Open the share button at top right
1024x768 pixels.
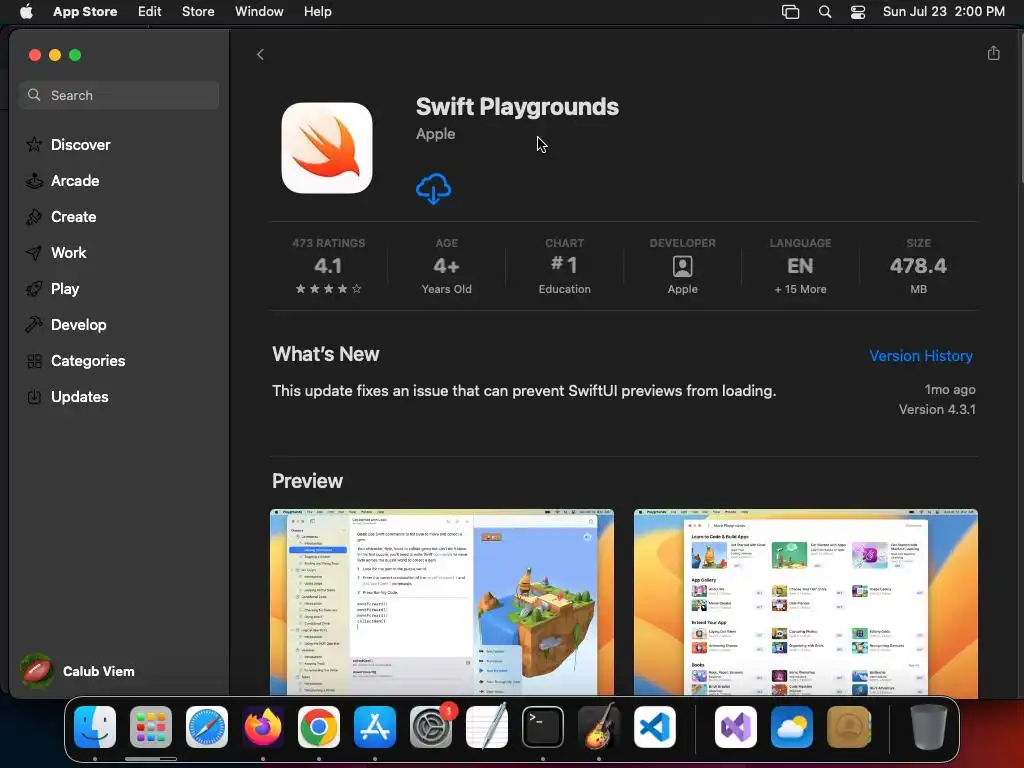pyautogui.click(x=993, y=53)
